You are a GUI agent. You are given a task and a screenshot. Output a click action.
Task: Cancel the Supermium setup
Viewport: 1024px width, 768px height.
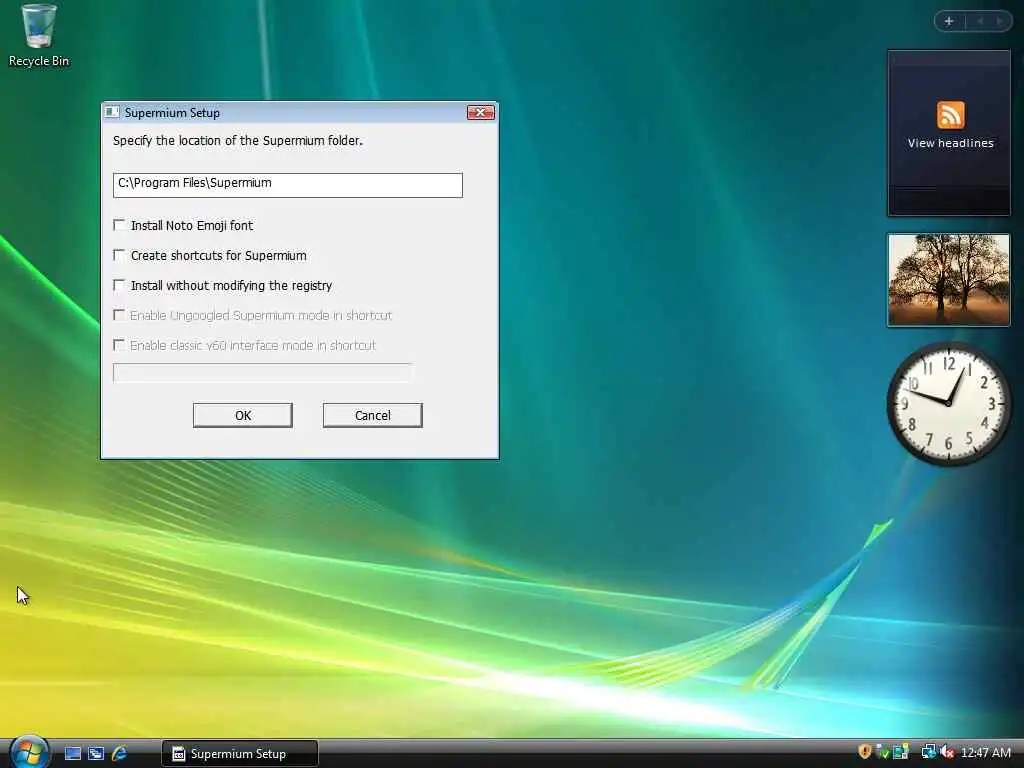tap(372, 415)
